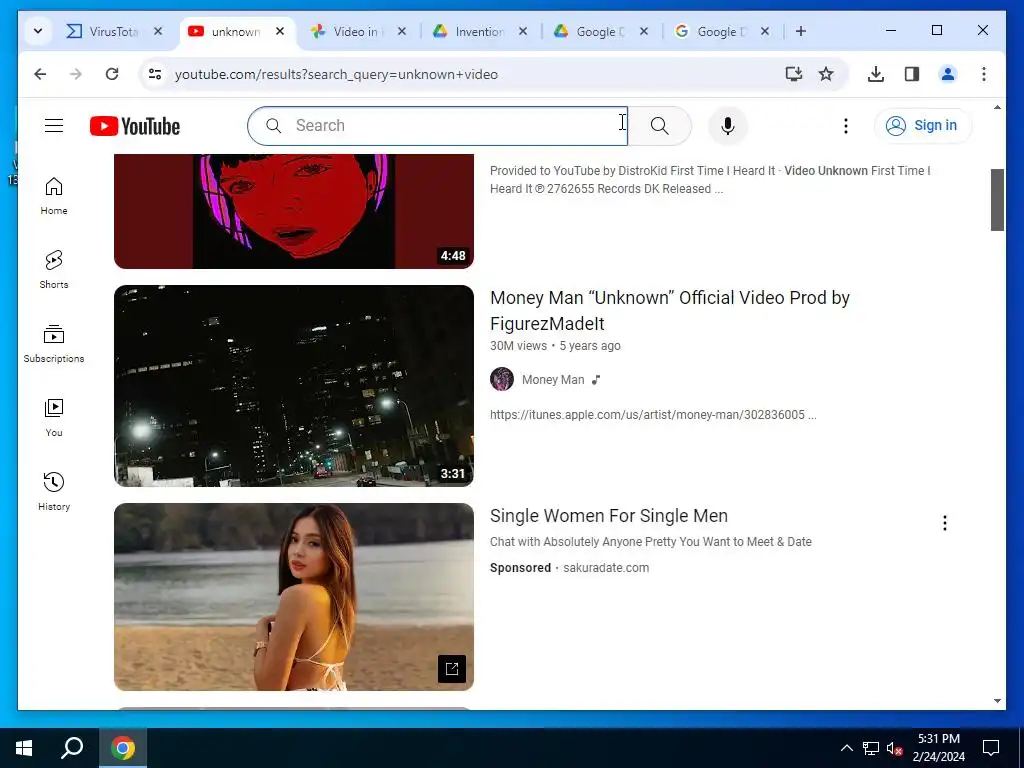Switch to the Video in Google Photos tab
The width and height of the screenshot is (1024, 768).
pyautogui.click(x=358, y=31)
